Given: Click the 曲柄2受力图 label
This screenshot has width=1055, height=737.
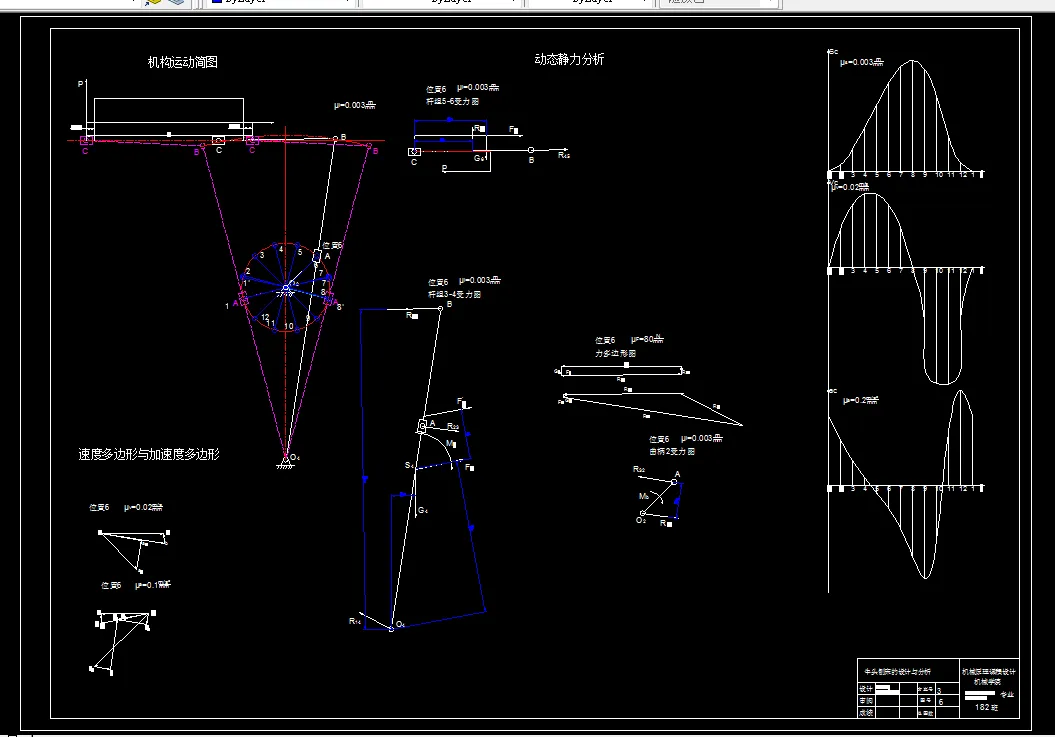Looking at the screenshot, I should point(671,452).
